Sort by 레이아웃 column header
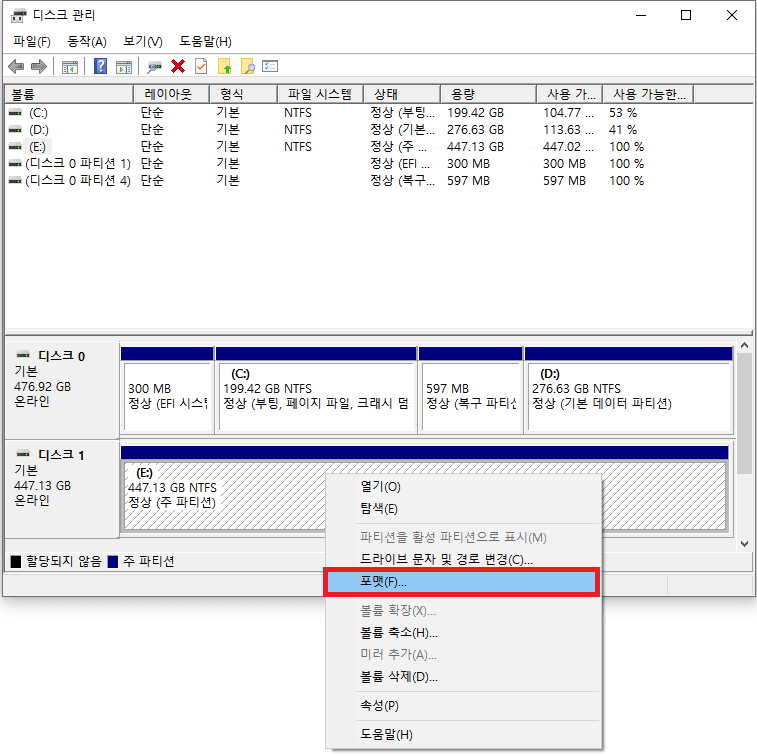757x756 pixels. pyautogui.click(x=171, y=94)
